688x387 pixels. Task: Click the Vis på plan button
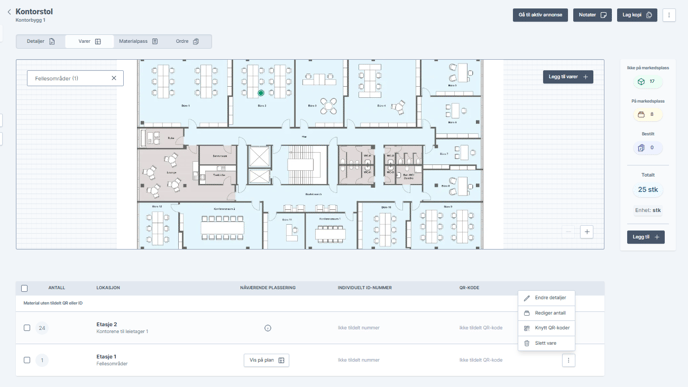[266, 360]
